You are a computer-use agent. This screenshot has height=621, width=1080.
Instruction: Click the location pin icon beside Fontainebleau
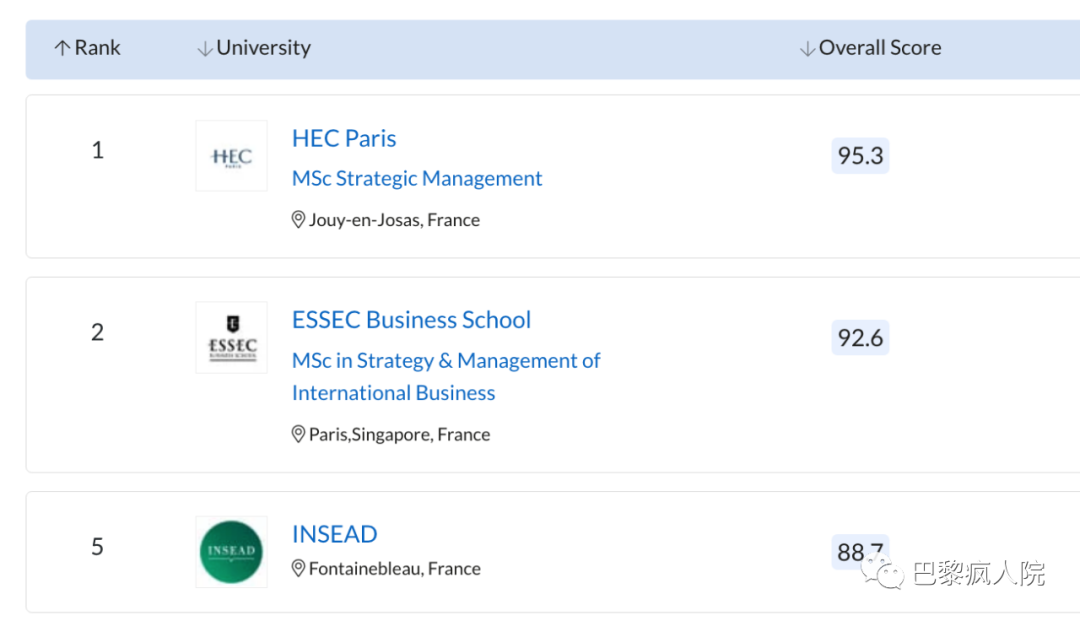[x=298, y=568]
